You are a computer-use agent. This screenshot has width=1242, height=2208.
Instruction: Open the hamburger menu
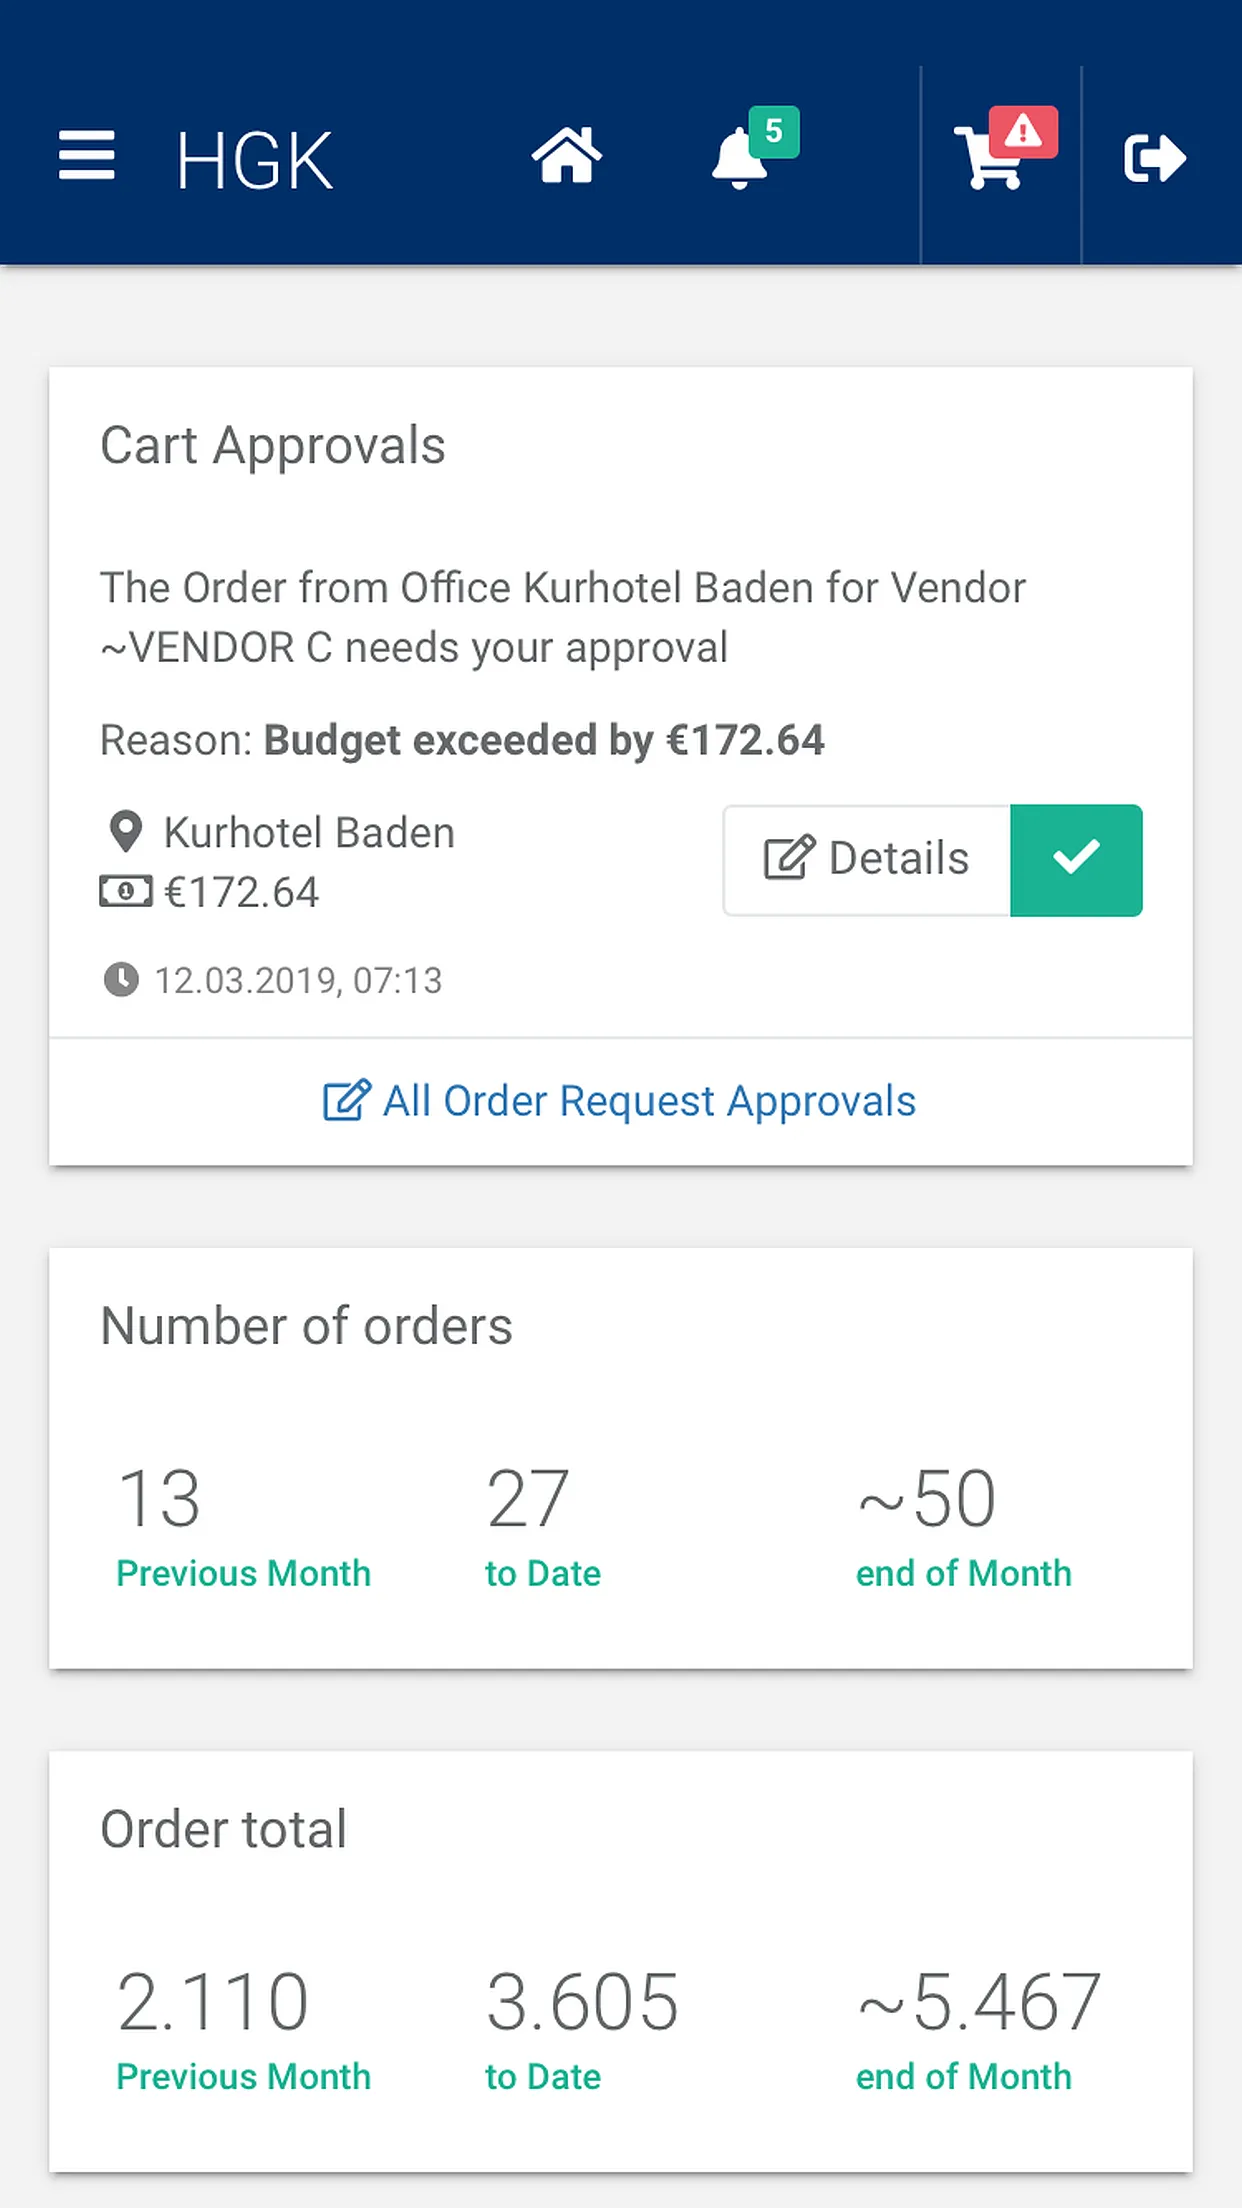coord(87,156)
